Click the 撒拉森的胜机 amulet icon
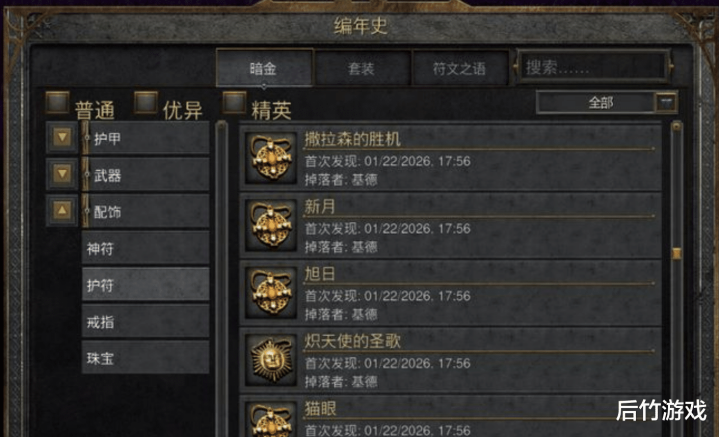The height and width of the screenshot is (437, 719). 271,158
